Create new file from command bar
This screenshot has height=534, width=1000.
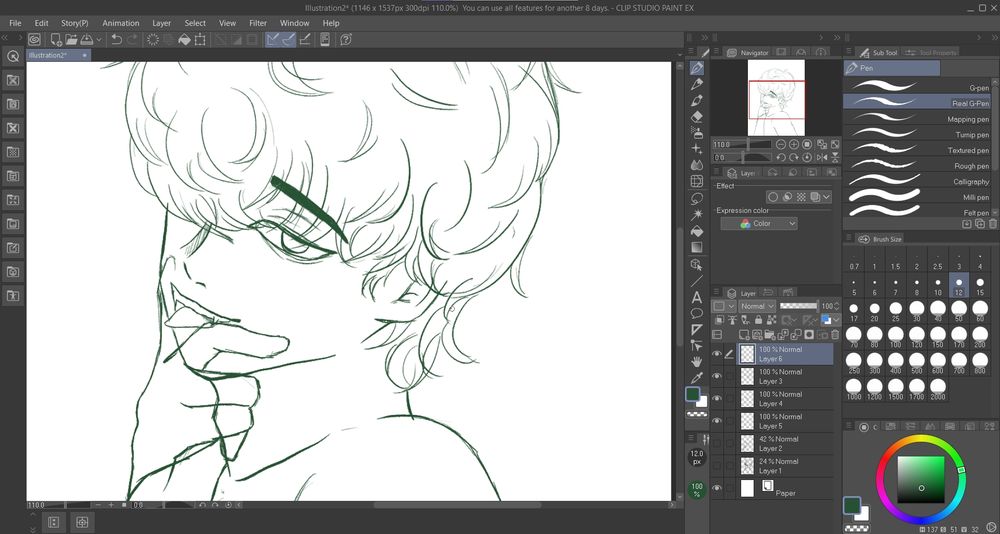pyautogui.click(x=56, y=40)
